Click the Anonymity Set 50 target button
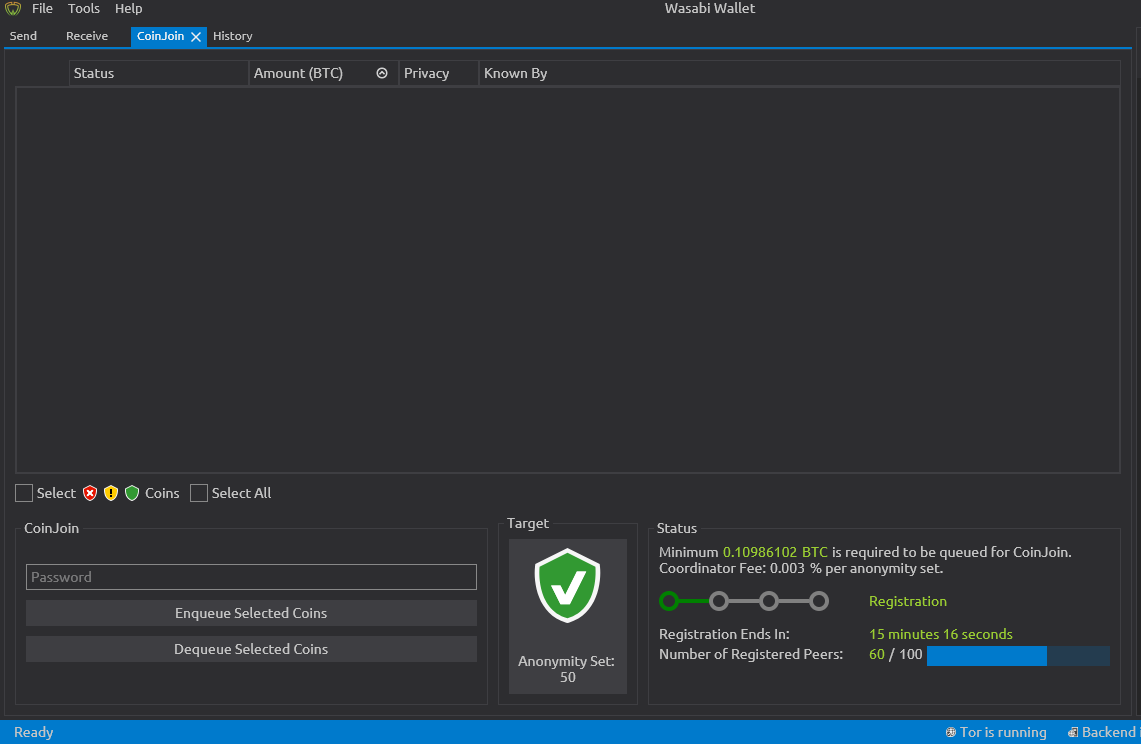This screenshot has height=744, width=1141. tap(568, 616)
